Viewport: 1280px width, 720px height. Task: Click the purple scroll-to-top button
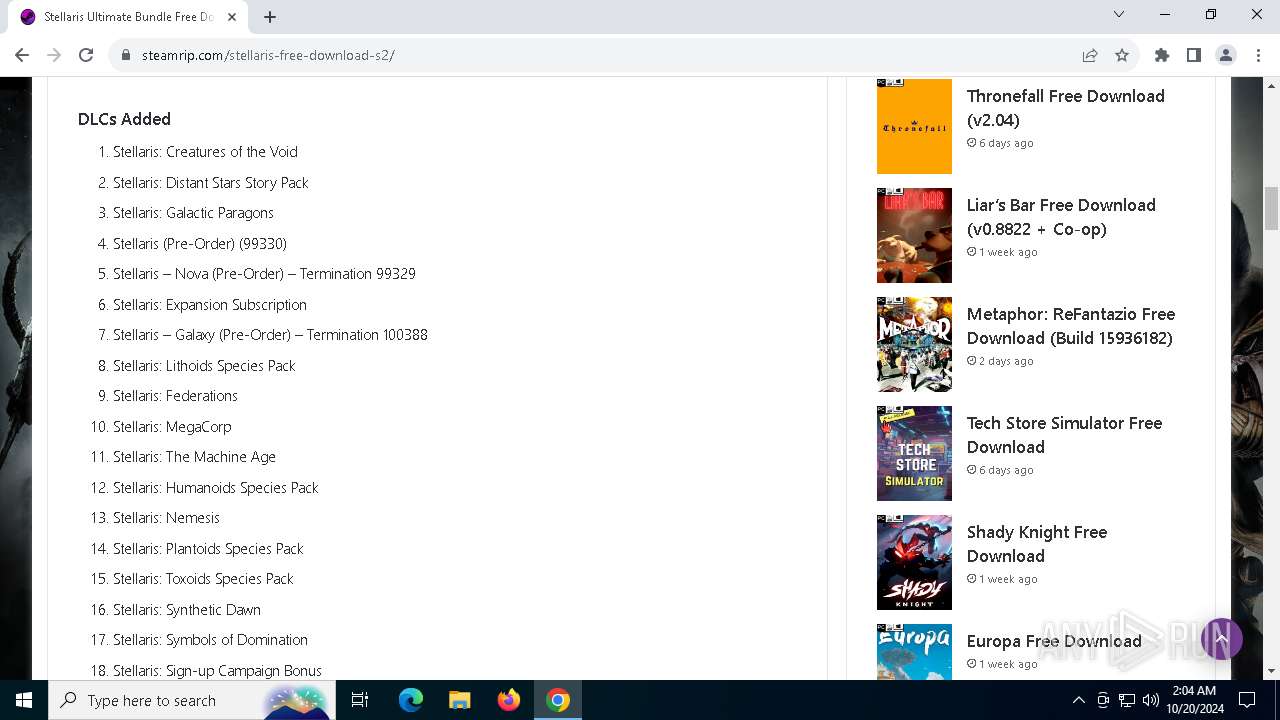(x=1221, y=638)
